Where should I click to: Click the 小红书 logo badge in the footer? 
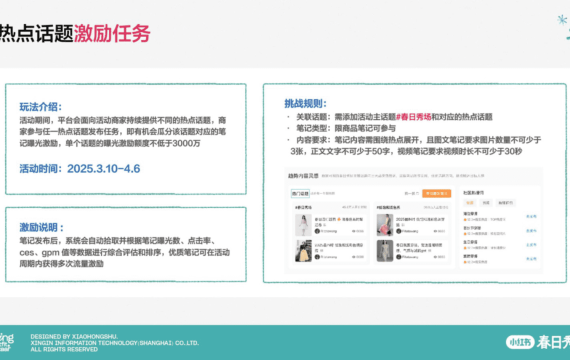tap(520, 342)
